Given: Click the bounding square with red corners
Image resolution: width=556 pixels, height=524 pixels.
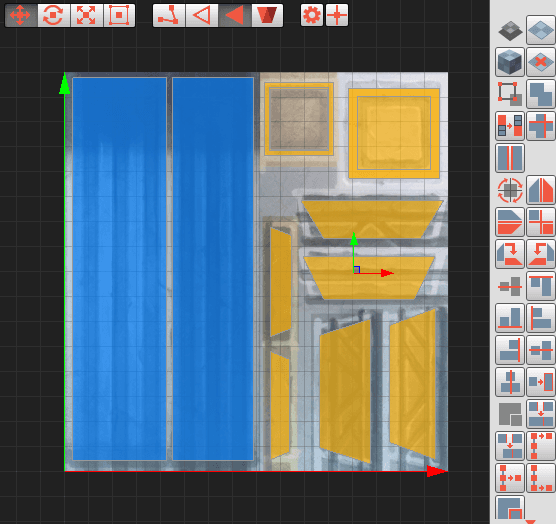Looking at the screenshot, I should (x=510, y=94).
